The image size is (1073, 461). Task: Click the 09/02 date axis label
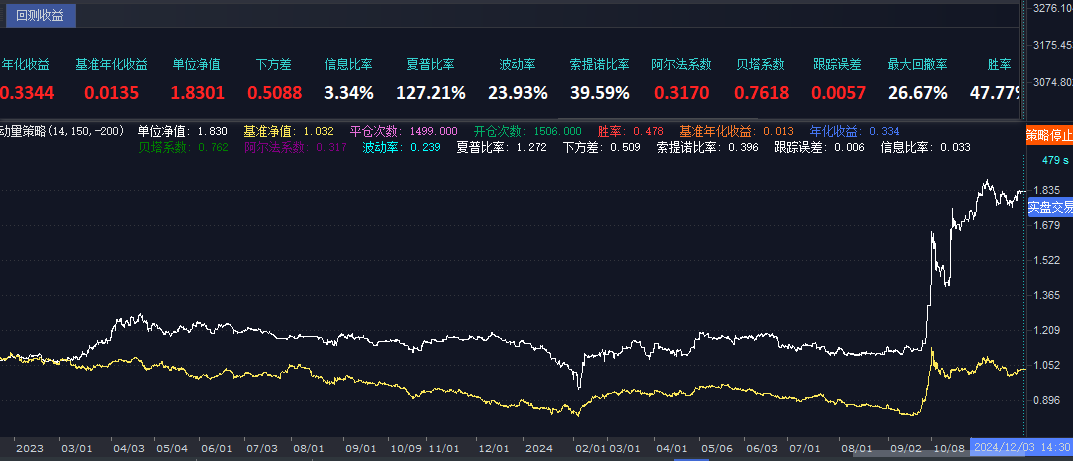point(906,448)
